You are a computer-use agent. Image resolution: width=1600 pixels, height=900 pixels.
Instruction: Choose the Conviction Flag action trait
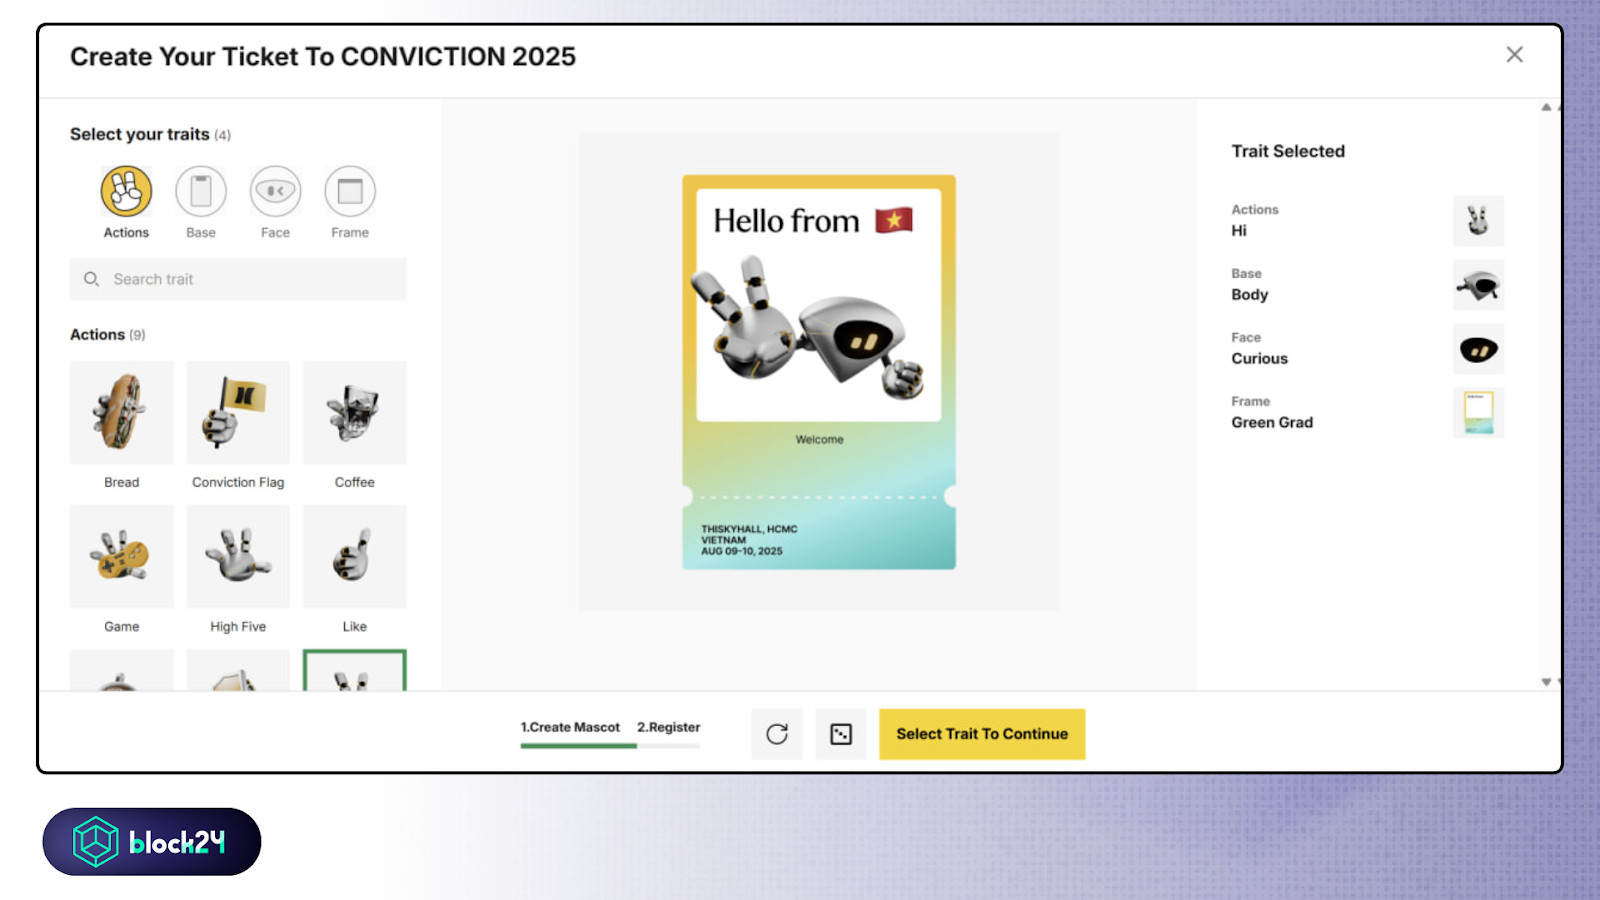(238, 412)
